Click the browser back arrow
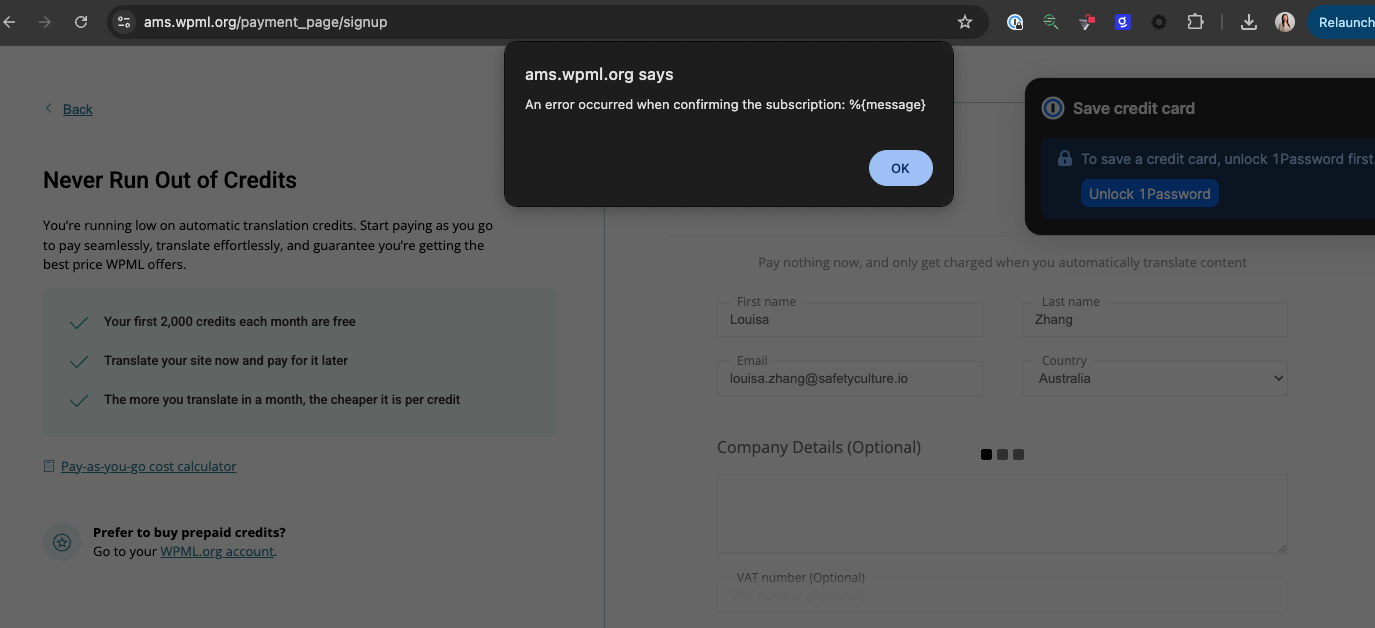The width and height of the screenshot is (1375, 628). pyautogui.click(x=8, y=22)
